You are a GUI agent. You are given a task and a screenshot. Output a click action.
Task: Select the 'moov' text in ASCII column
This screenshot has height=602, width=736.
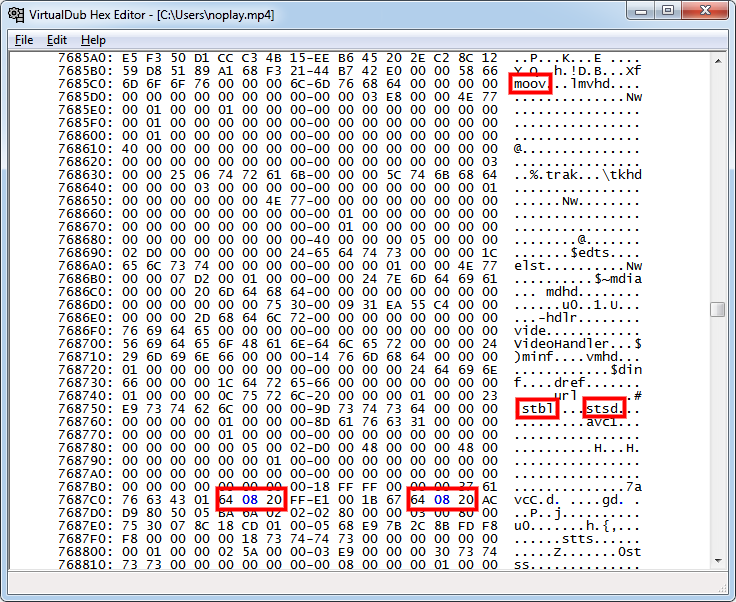[x=530, y=84]
